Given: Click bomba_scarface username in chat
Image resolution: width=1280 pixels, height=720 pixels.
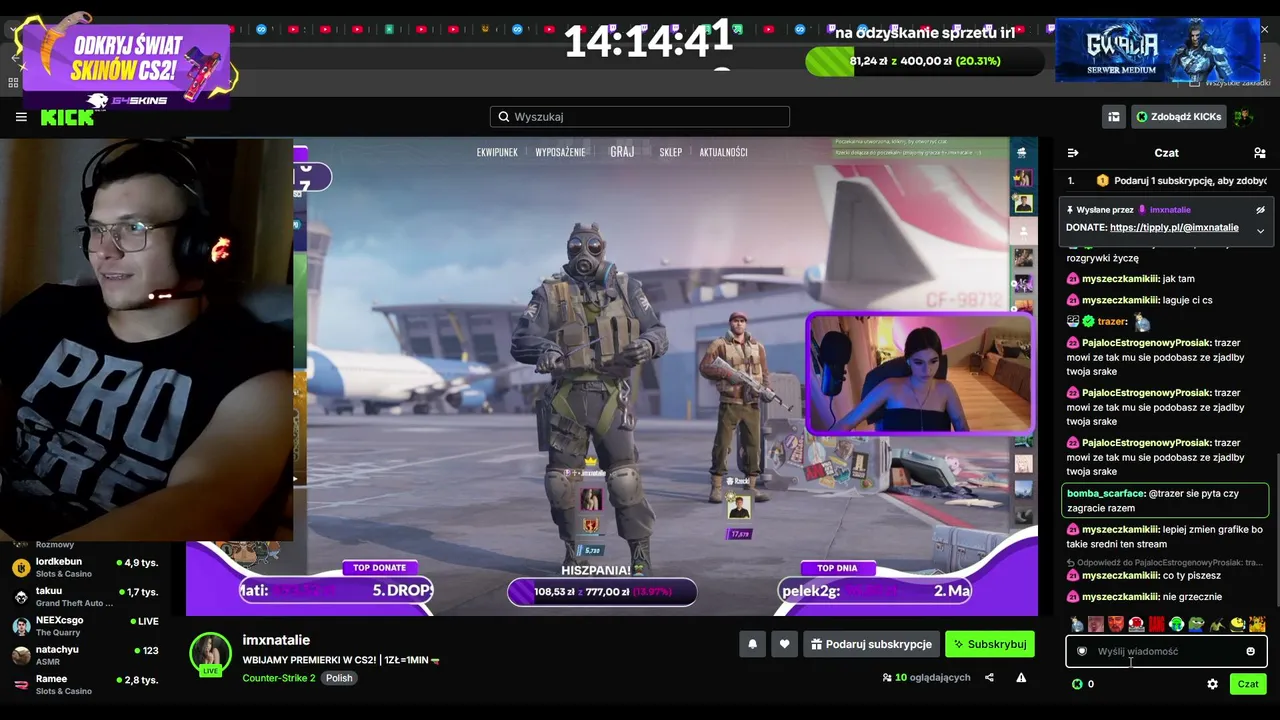Looking at the screenshot, I should (x=1106, y=494).
